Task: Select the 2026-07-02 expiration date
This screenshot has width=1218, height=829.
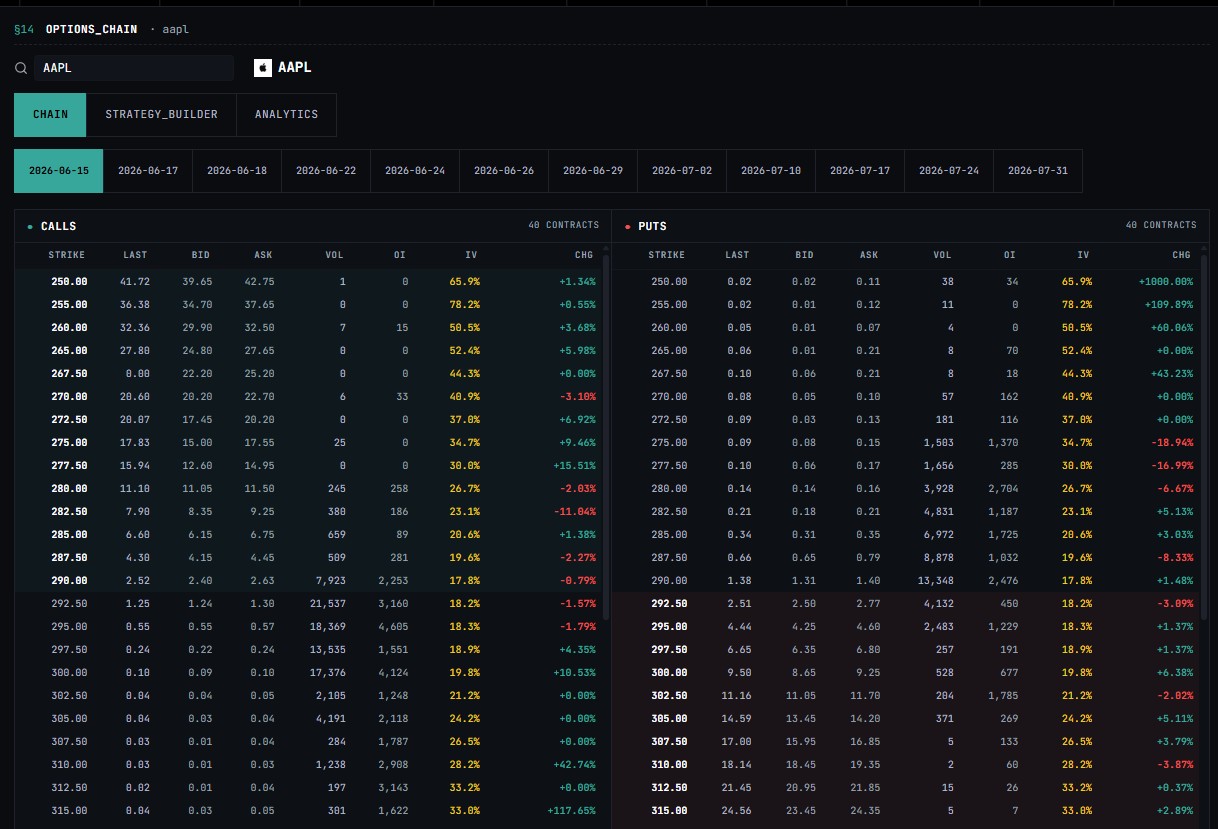Action: coord(682,171)
